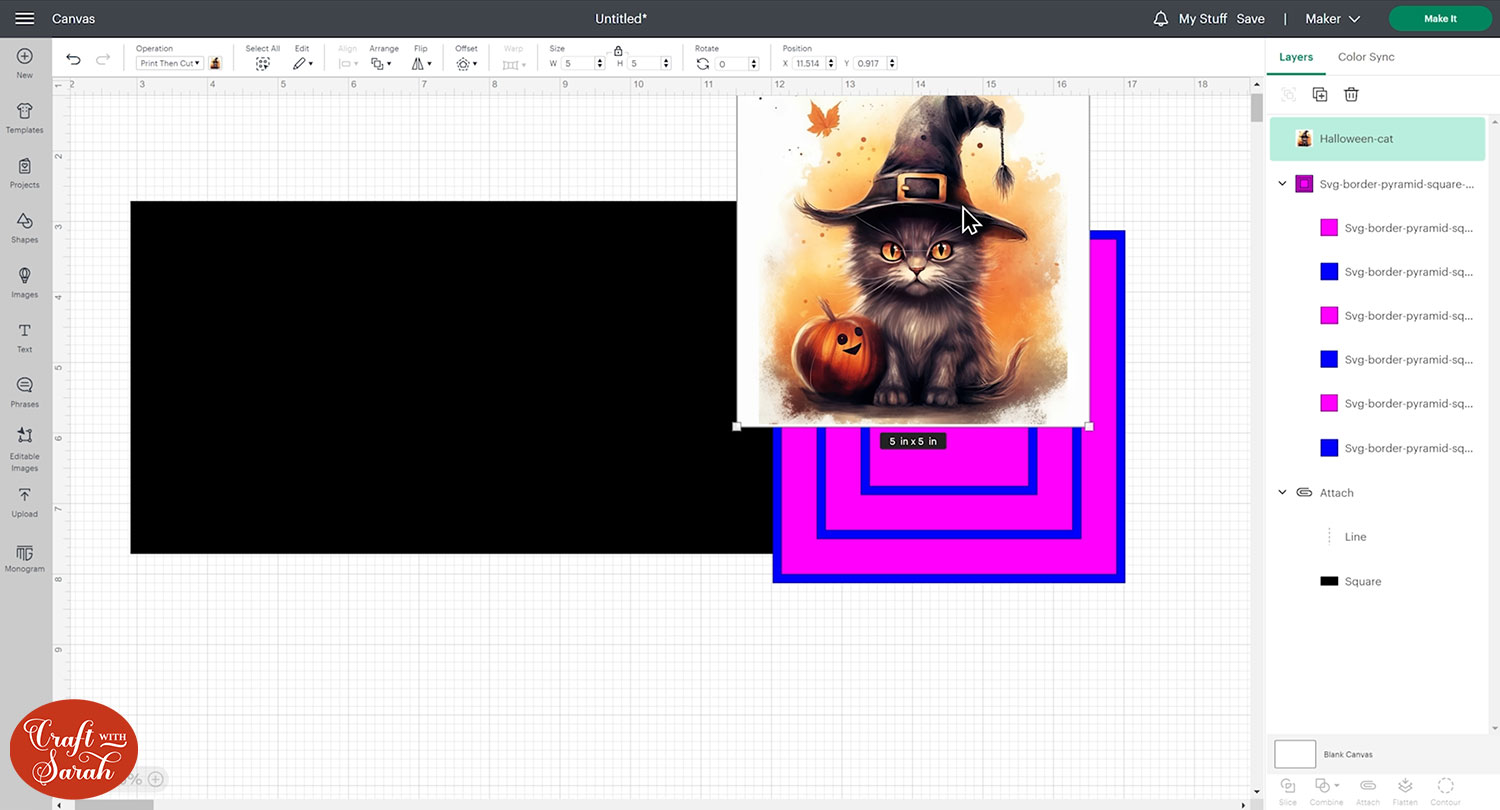Click the Svg-border-pyramid-square group color swatch
This screenshot has width=1500, height=810.
point(1304,184)
